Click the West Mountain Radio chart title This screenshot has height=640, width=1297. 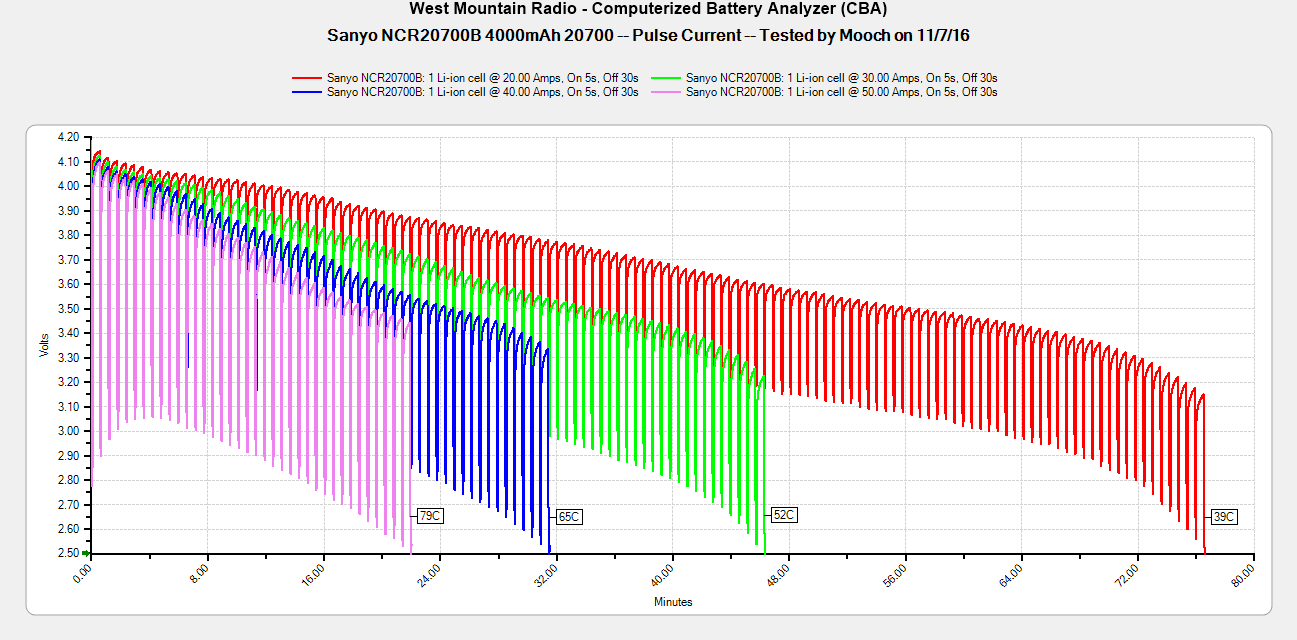(648, 9)
